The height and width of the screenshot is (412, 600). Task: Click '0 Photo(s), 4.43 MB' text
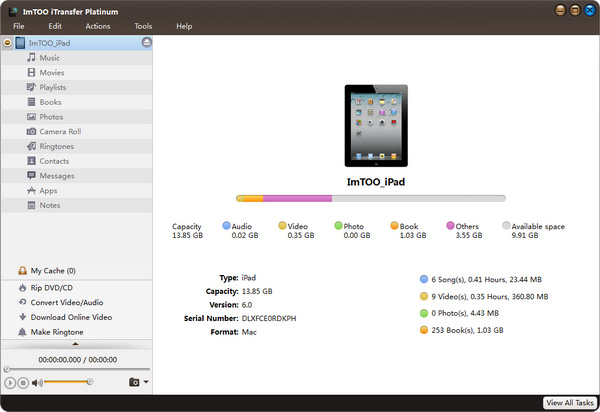tap(465, 313)
